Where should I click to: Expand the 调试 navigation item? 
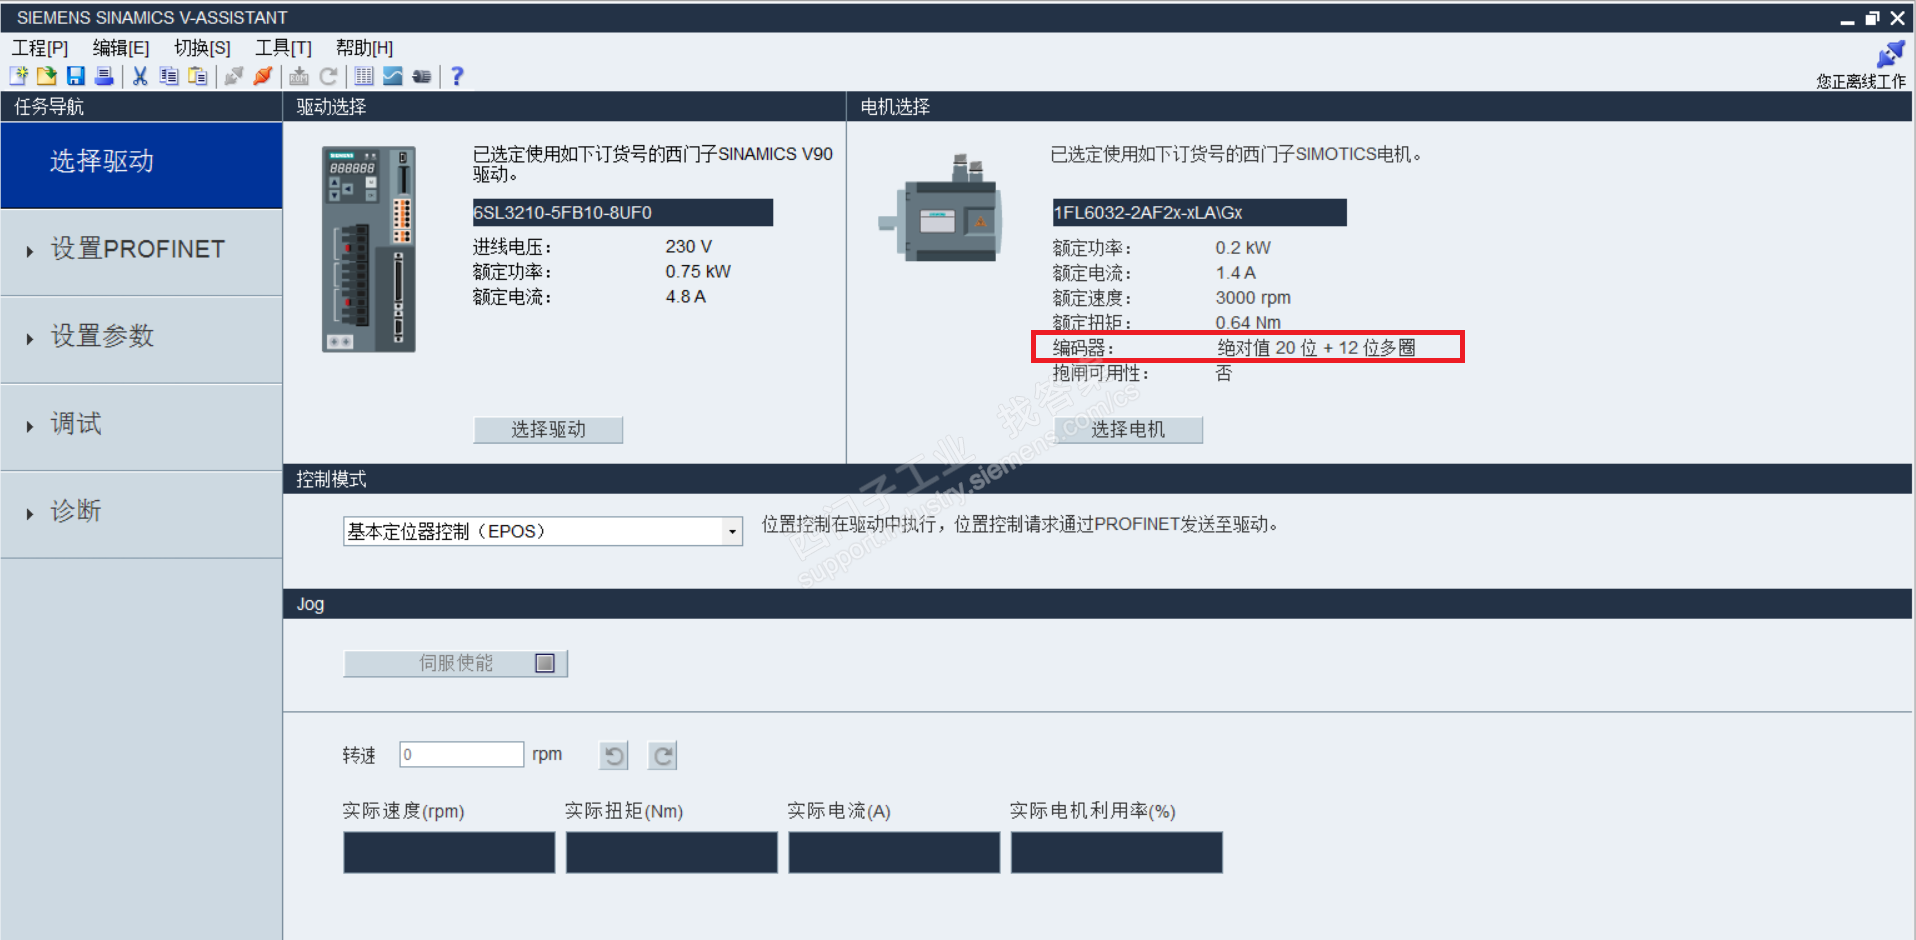[x=141, y=425]
